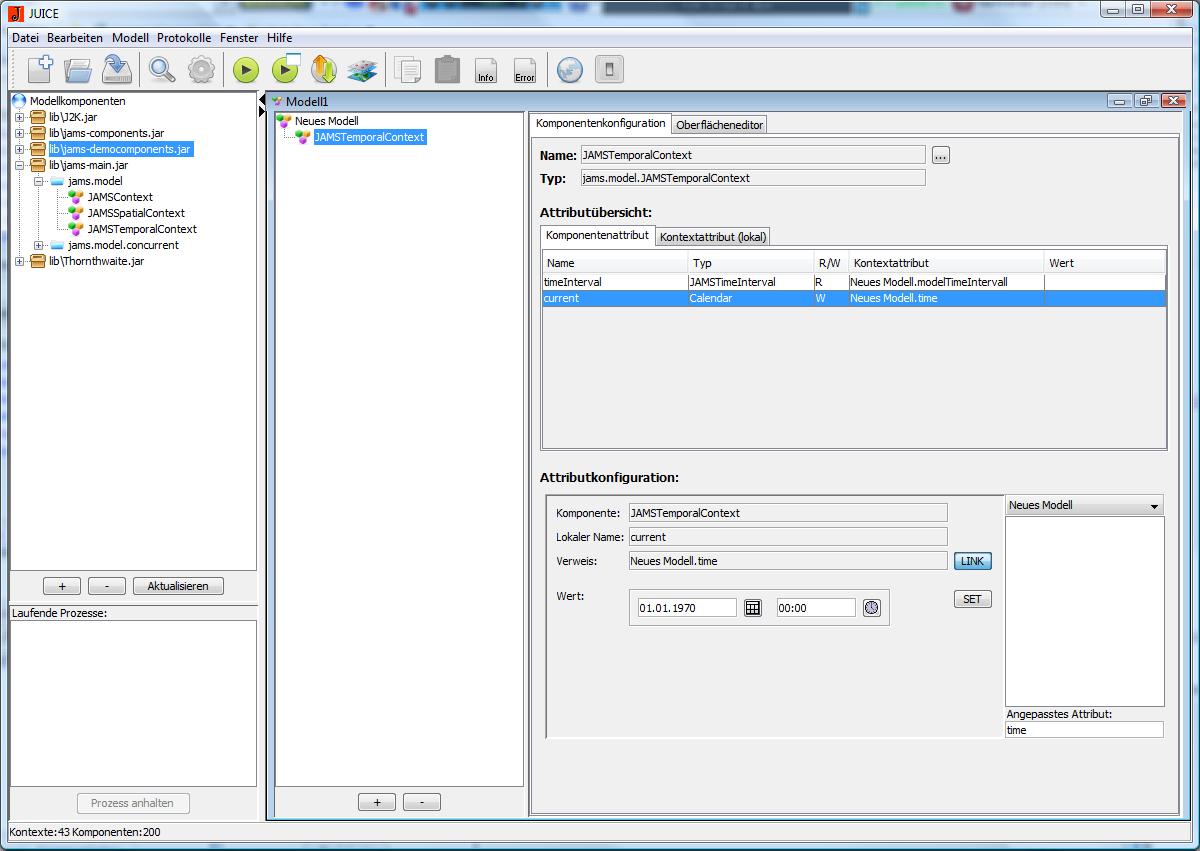The image size is (1200, 851).
Task: Expand the jams.model.concurrent package node
Action: (39, 245)
